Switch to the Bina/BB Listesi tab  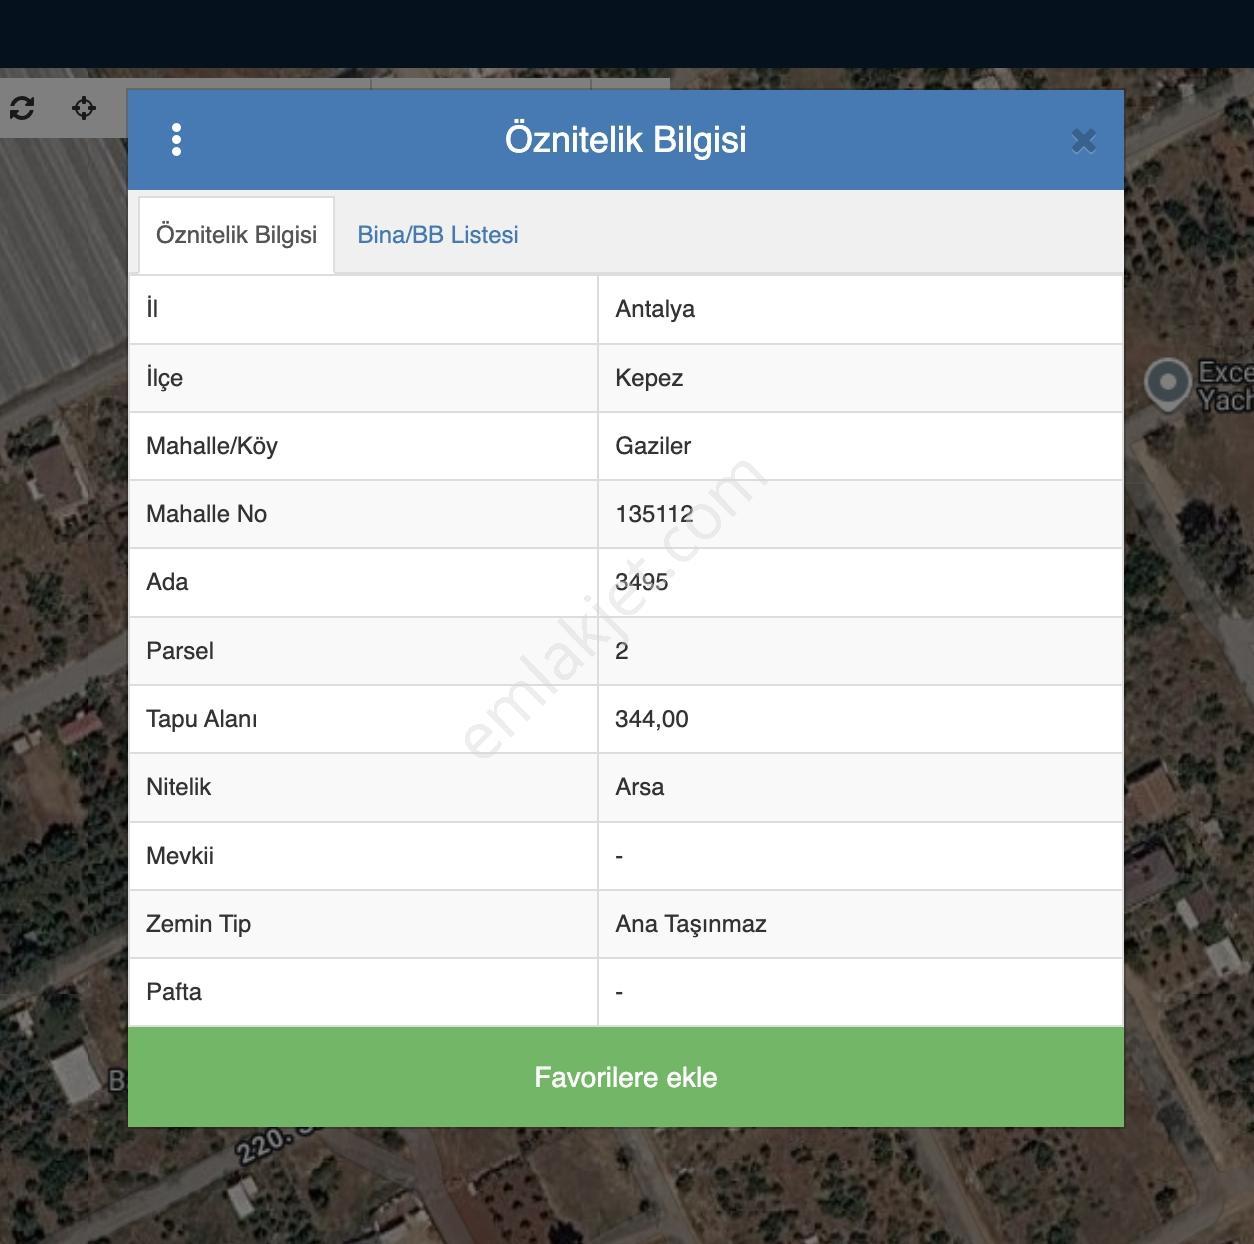[x=438, y=235]
